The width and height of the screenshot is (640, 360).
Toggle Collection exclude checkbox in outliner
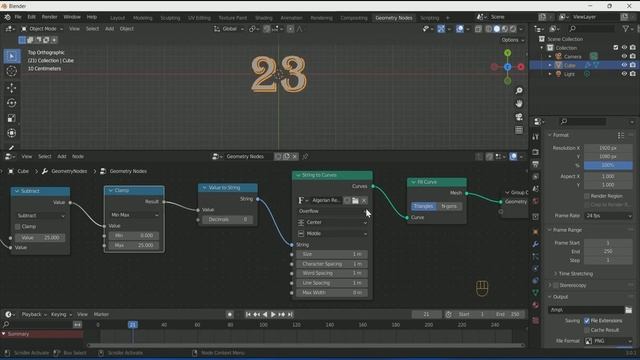pos(616,48)
